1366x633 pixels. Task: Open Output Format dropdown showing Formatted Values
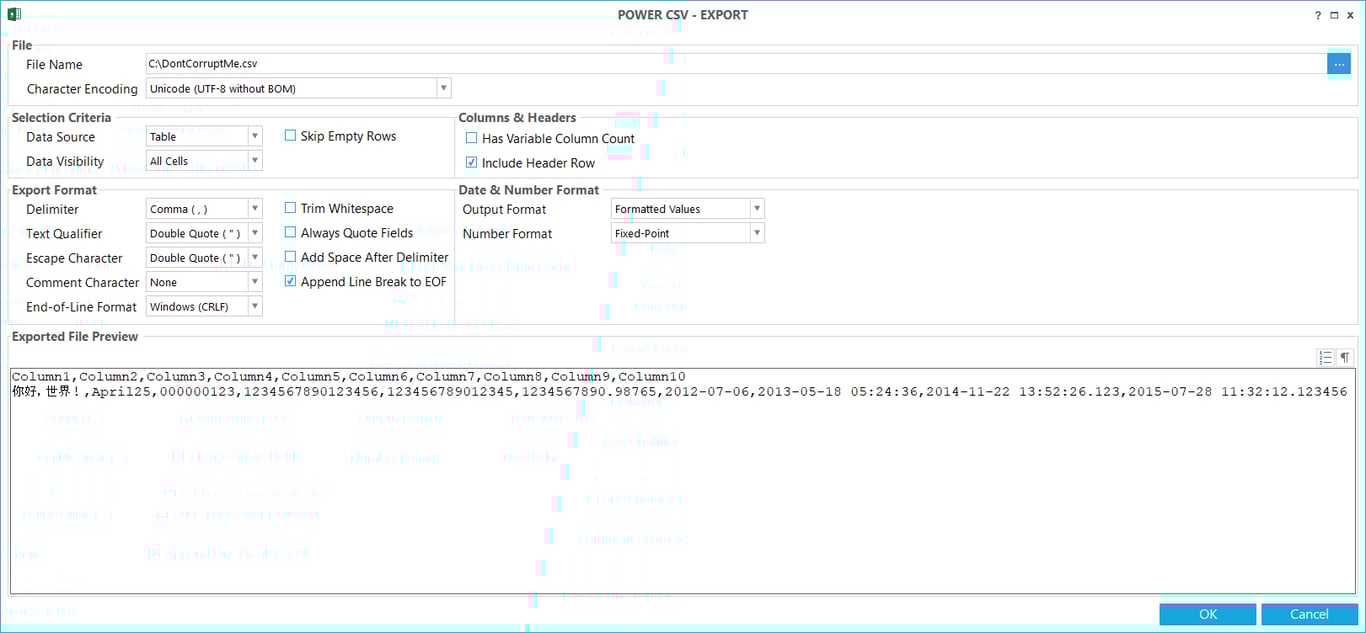coord(688,209)
